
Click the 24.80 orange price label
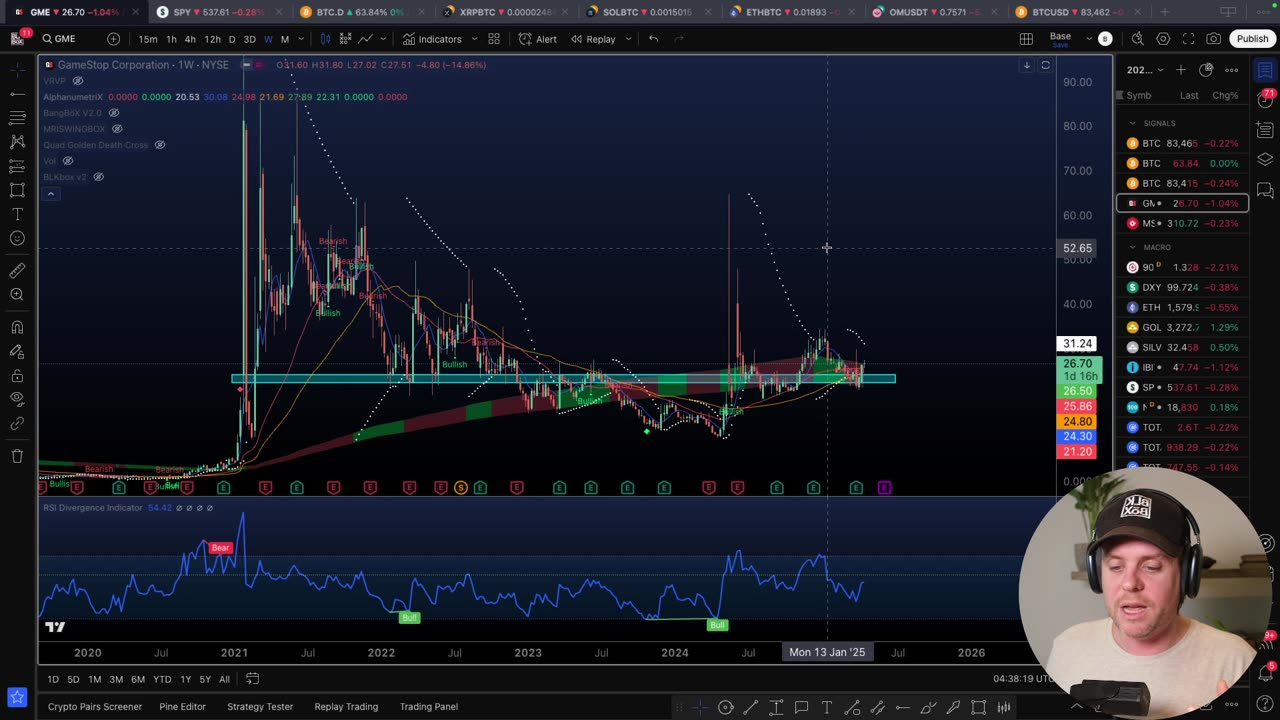[x=1078, y=422]
